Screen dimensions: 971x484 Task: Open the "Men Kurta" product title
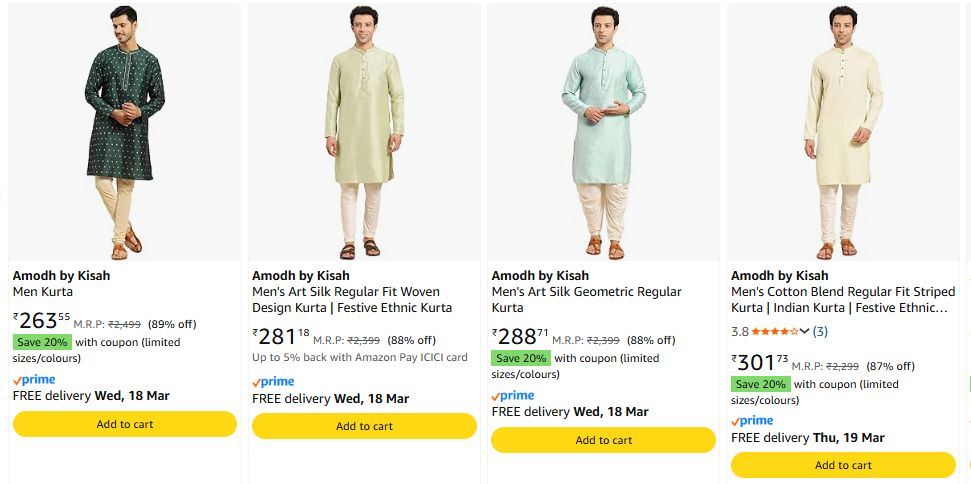(43, 292)
